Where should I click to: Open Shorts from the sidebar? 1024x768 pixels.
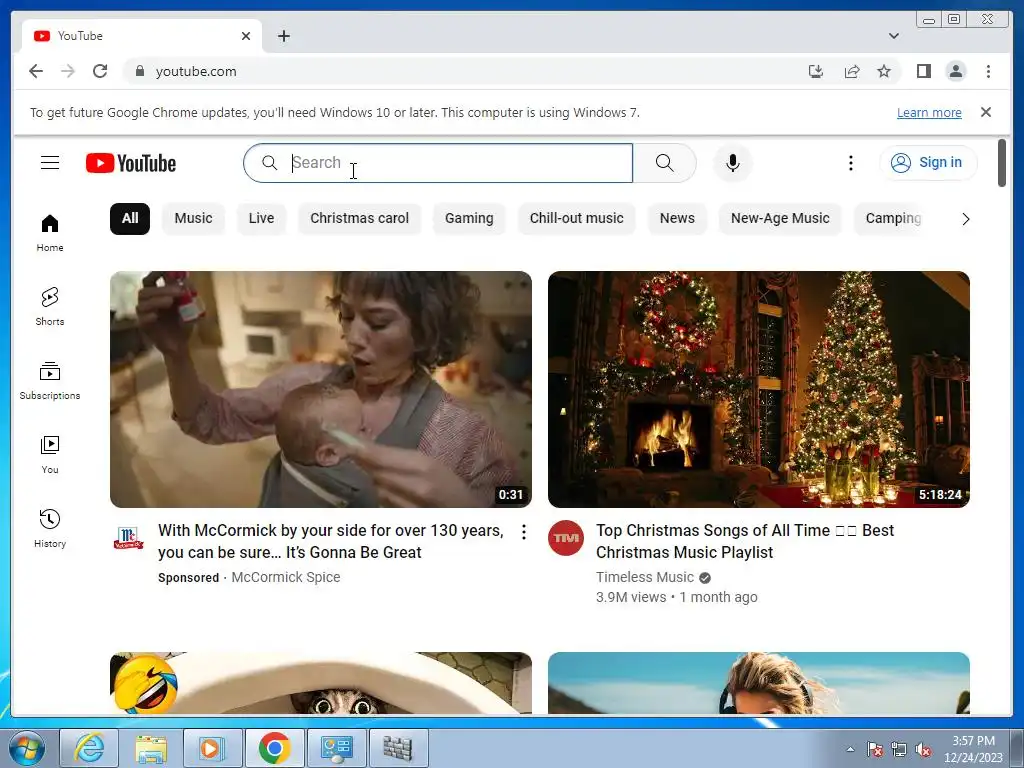50,307
